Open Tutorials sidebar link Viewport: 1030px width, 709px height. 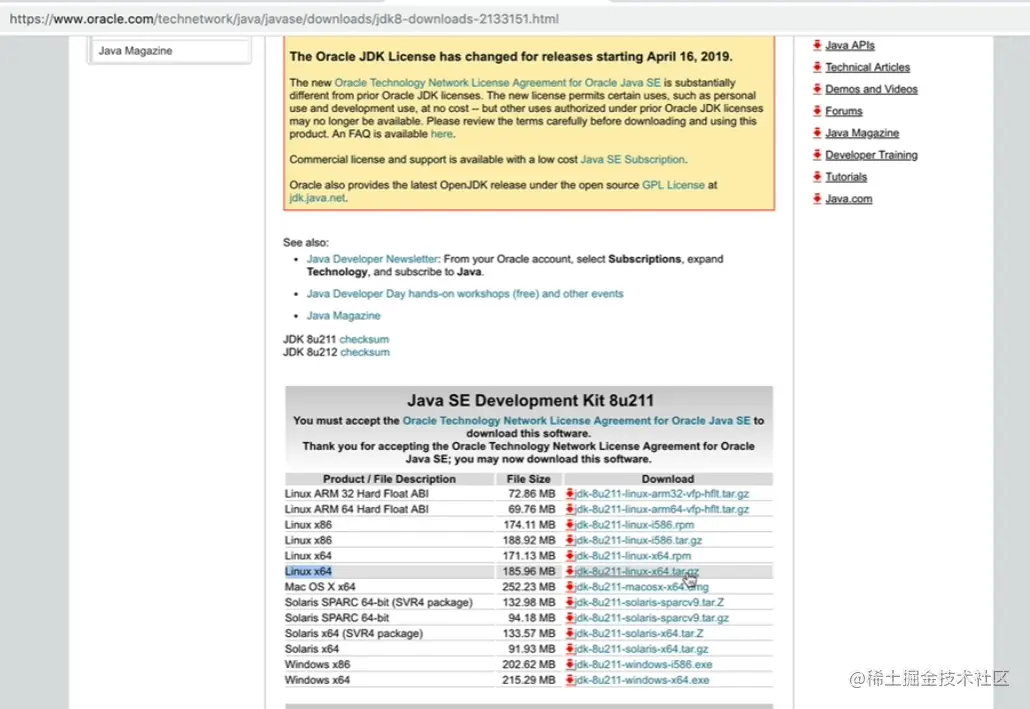[846, 177]
